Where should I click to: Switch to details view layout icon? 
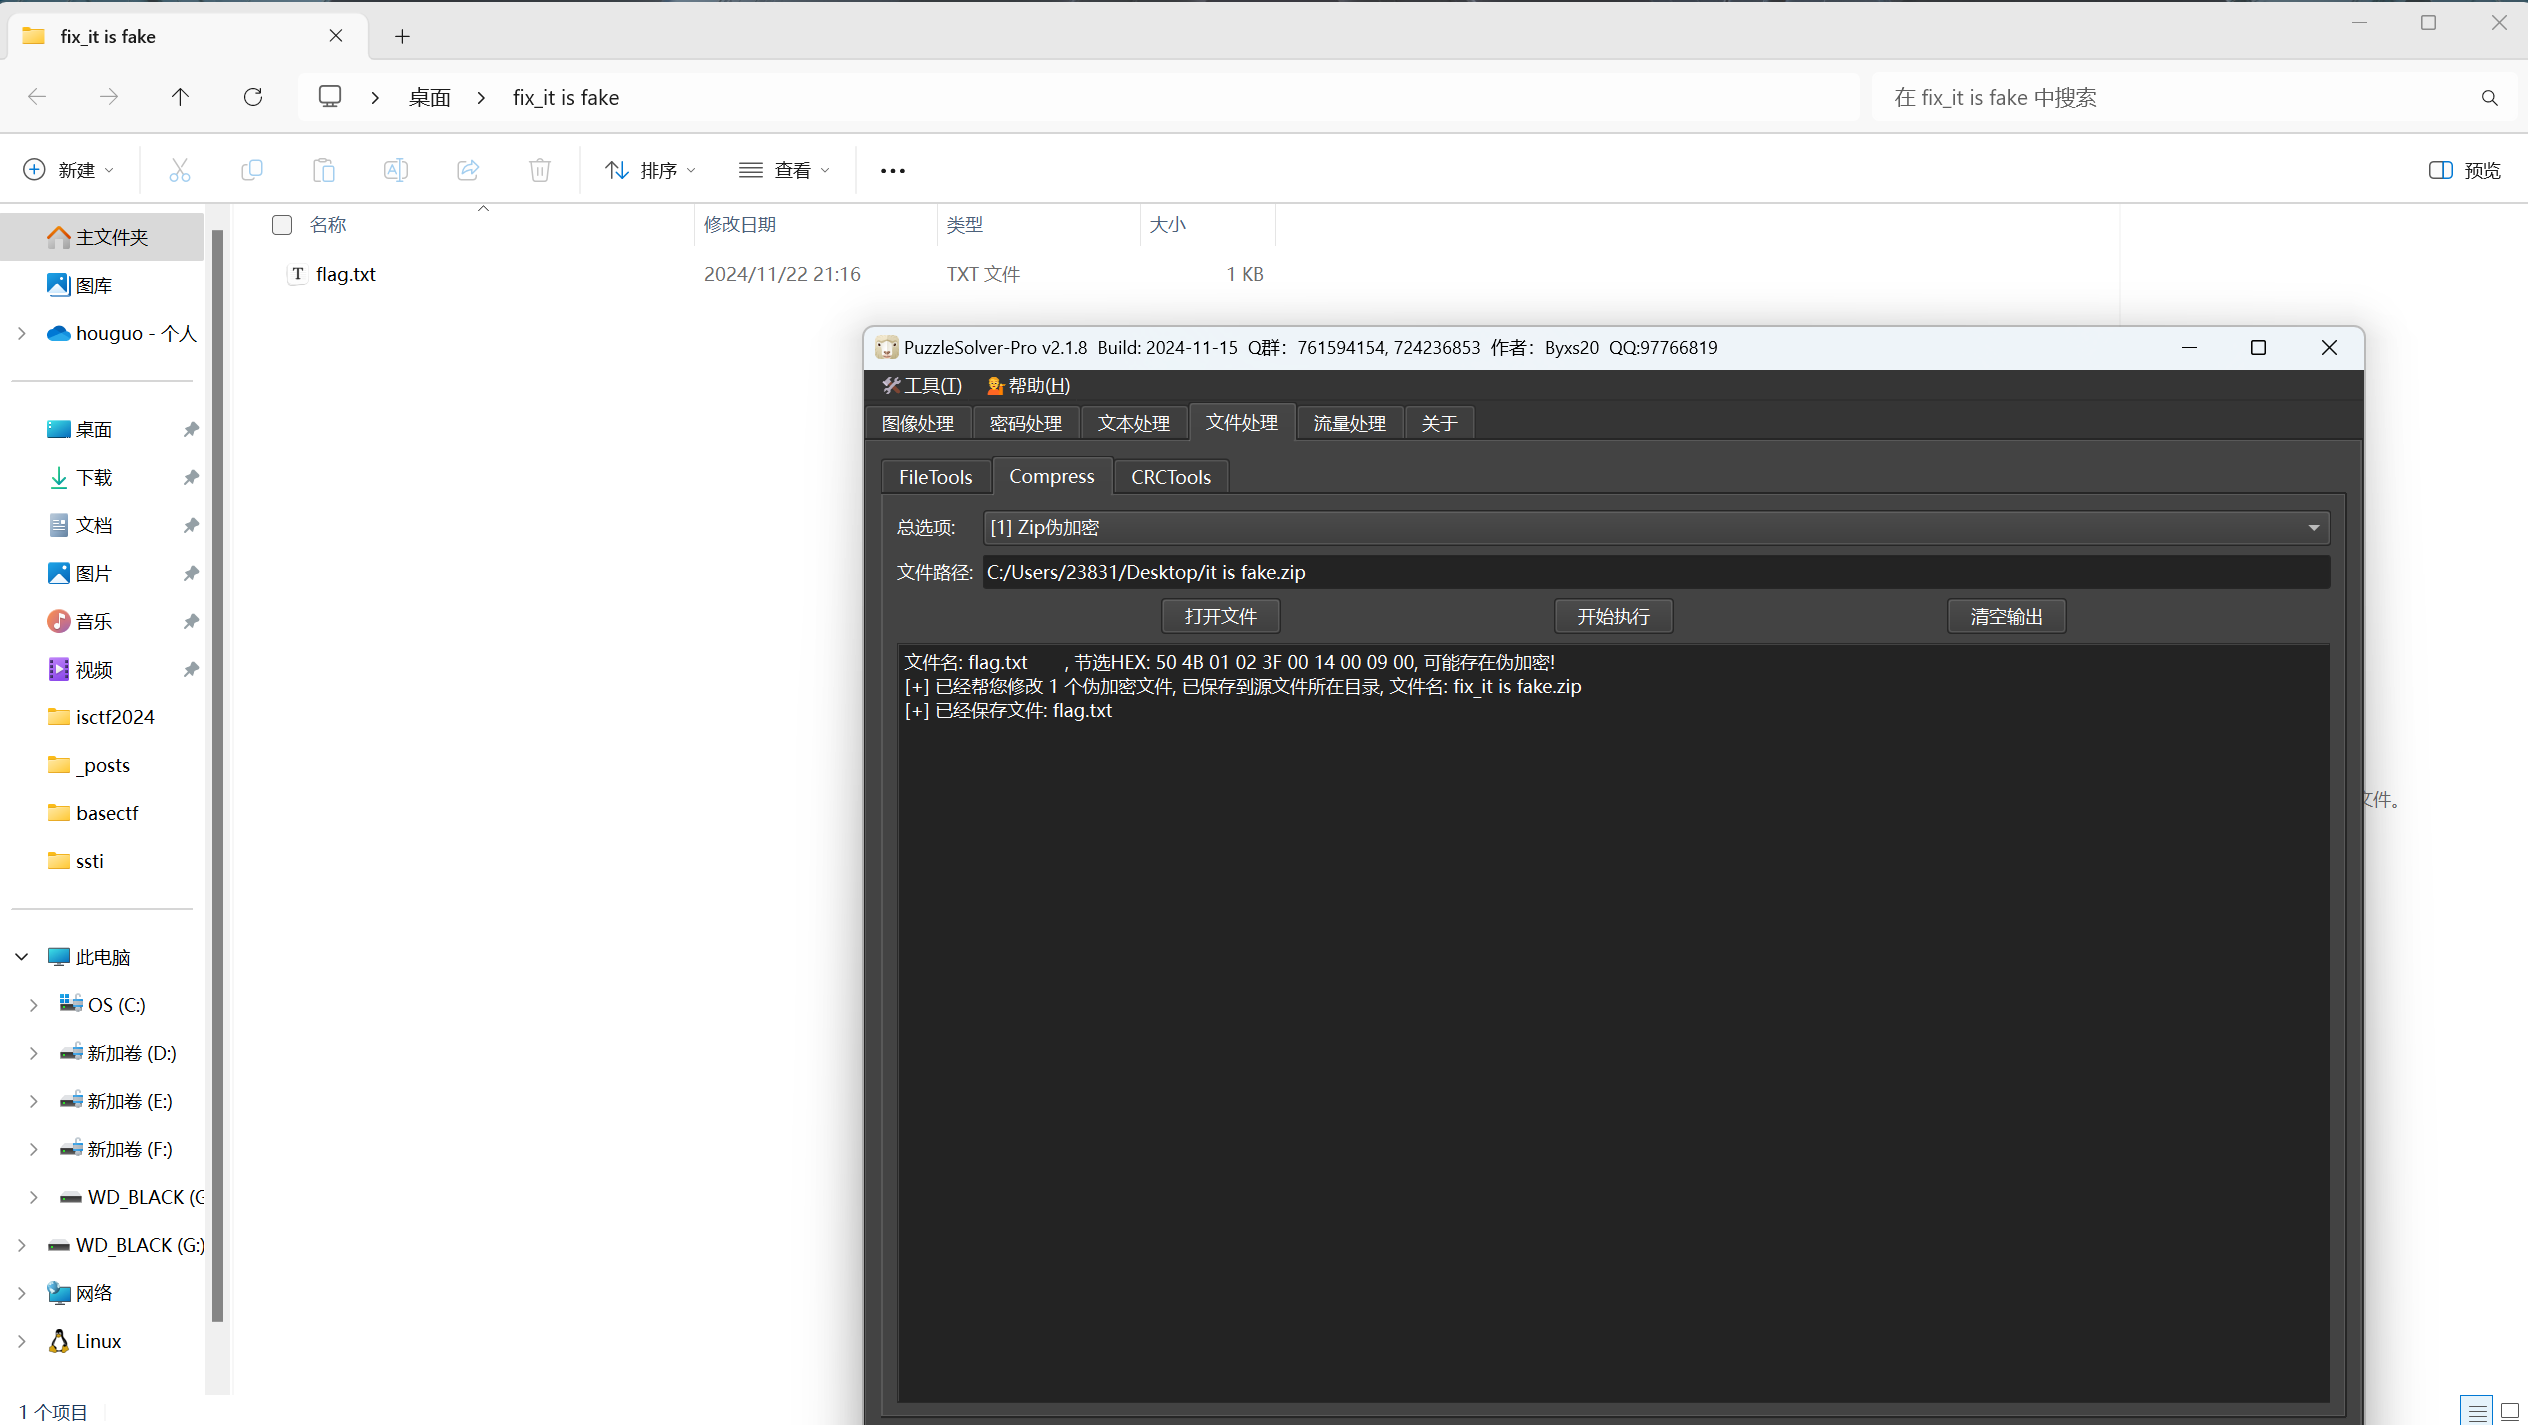(x=2476, y=1411)
